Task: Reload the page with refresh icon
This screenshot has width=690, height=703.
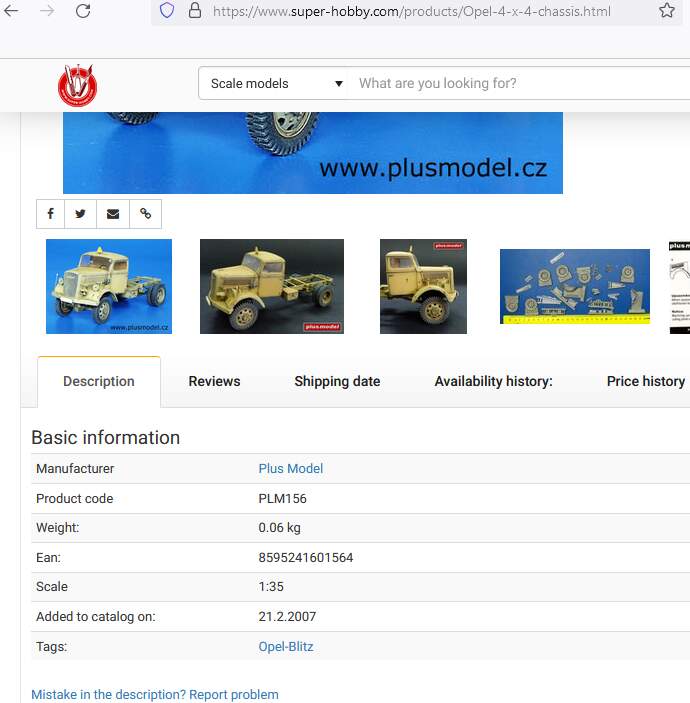Action: click(x=83, y=10)
